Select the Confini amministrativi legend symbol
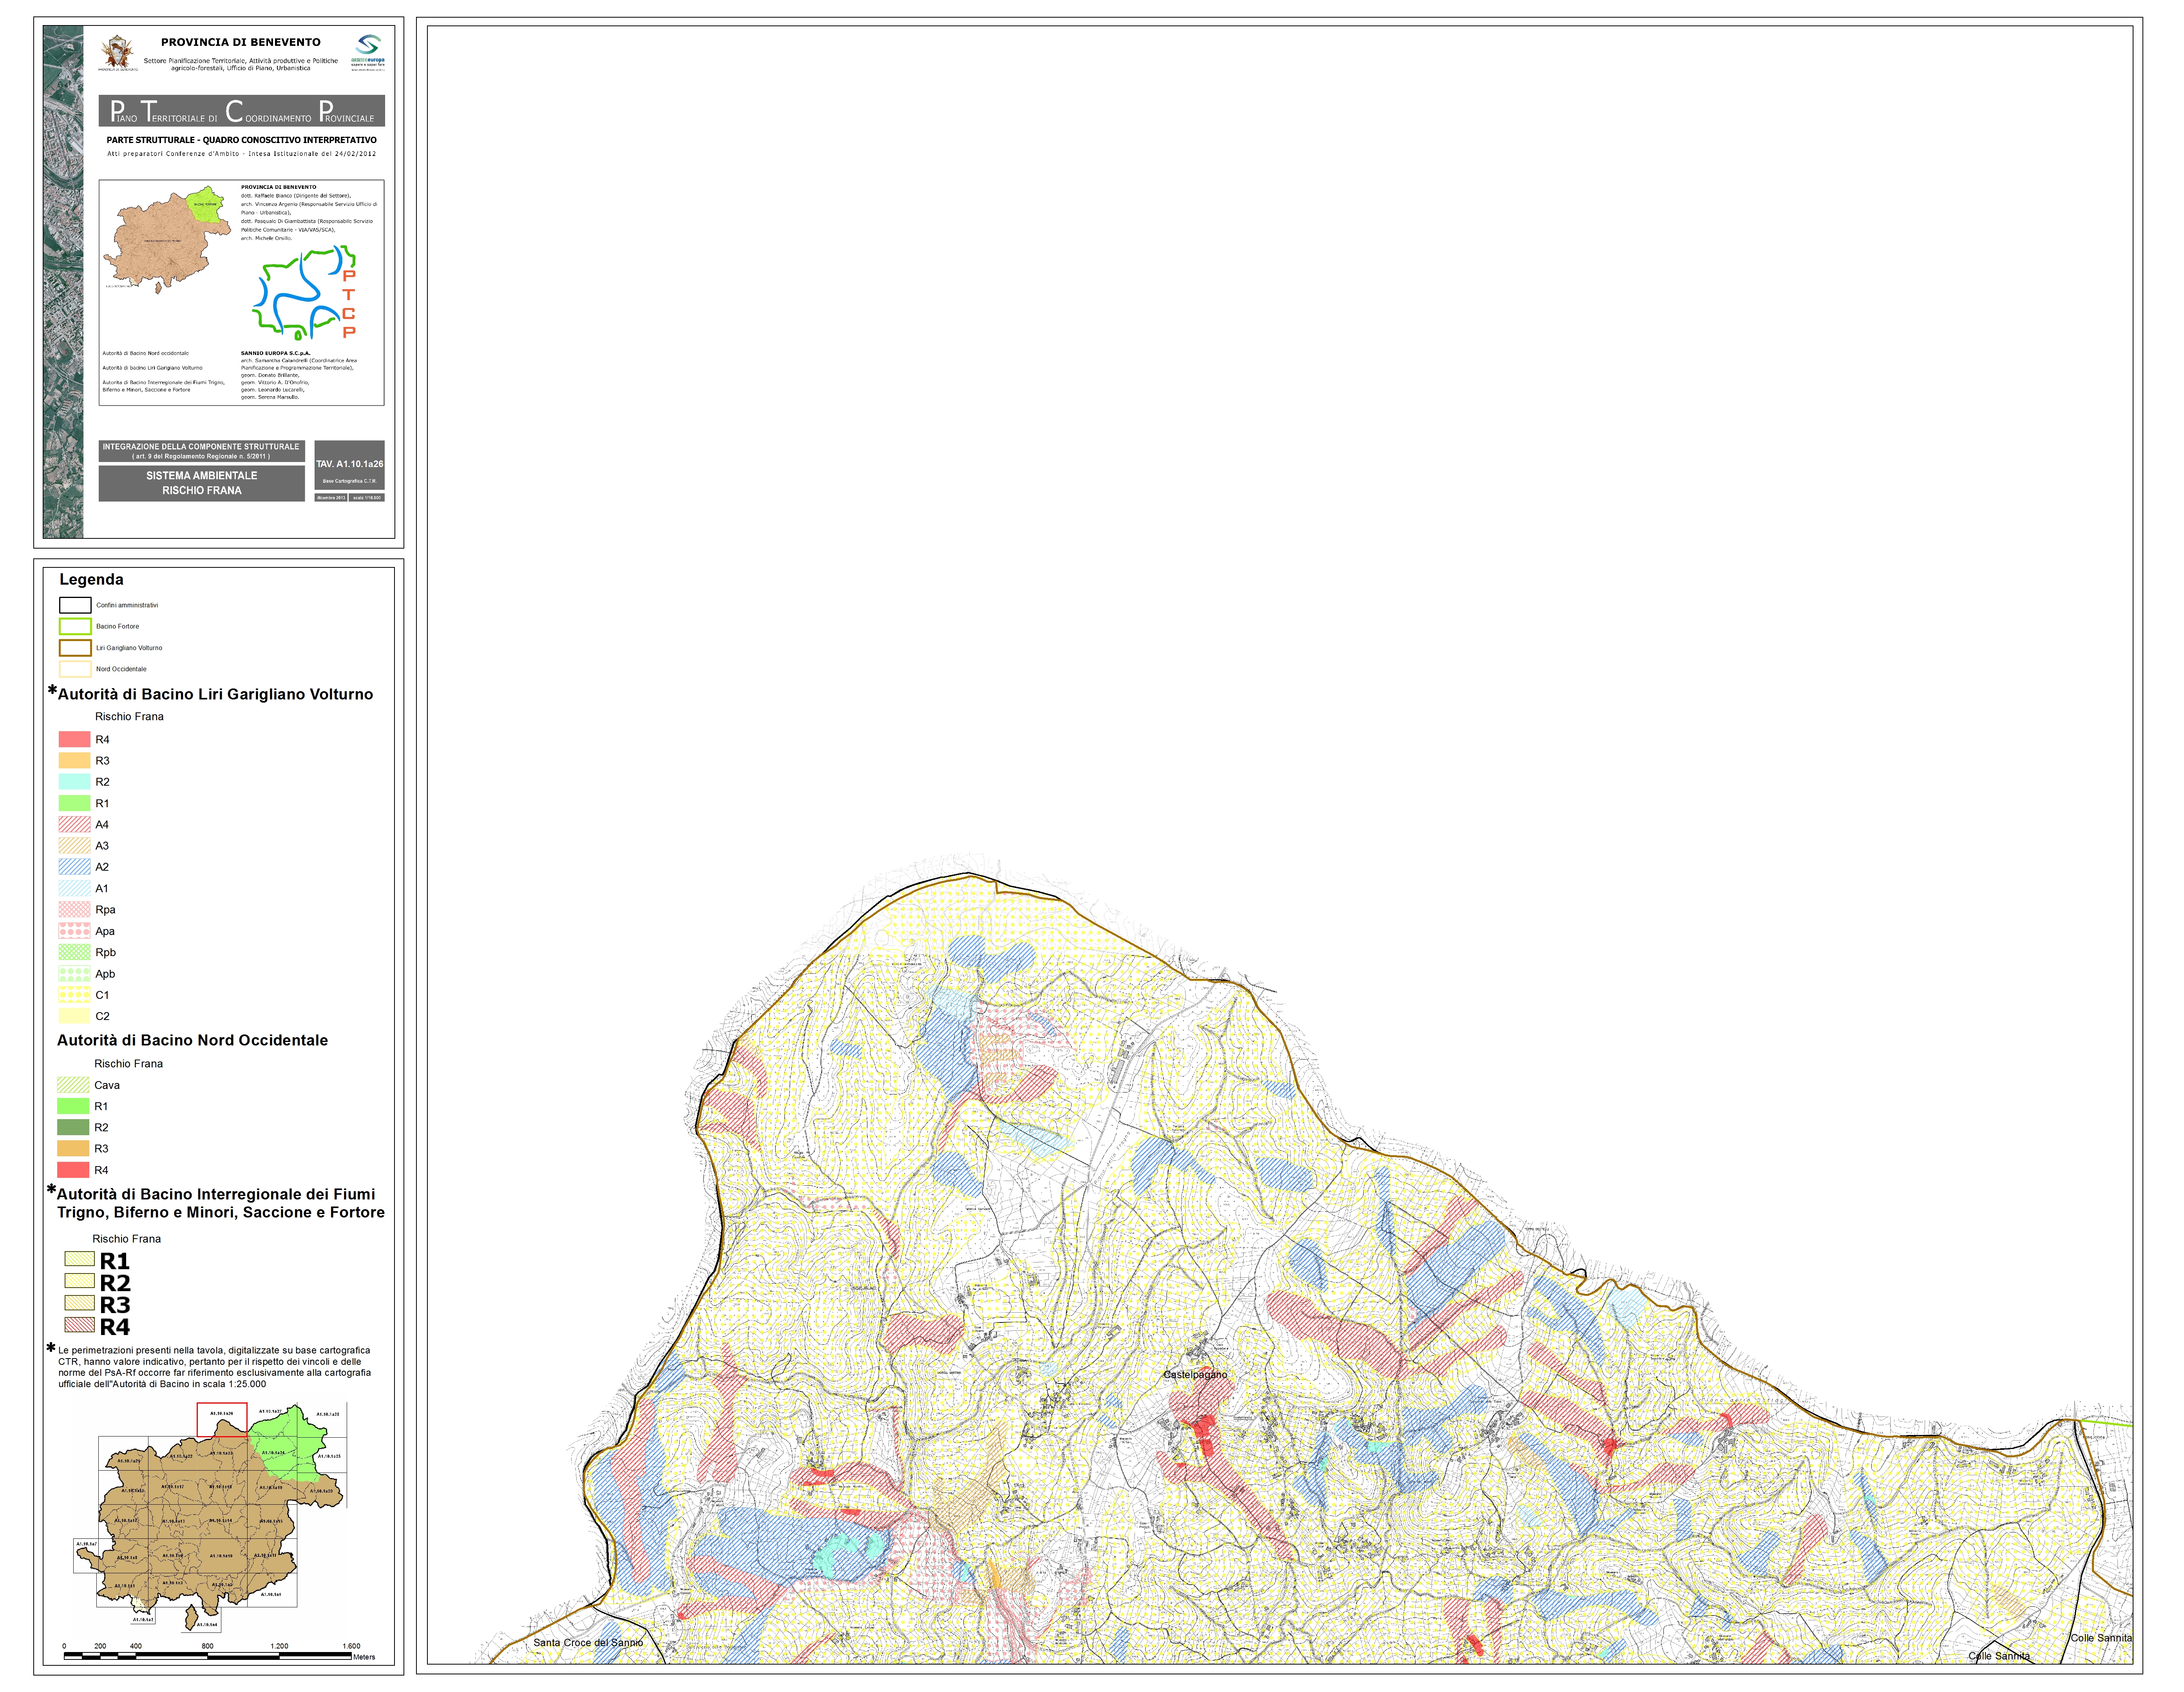Viewport: 2184px width, 1692px height. coord(75,605)
